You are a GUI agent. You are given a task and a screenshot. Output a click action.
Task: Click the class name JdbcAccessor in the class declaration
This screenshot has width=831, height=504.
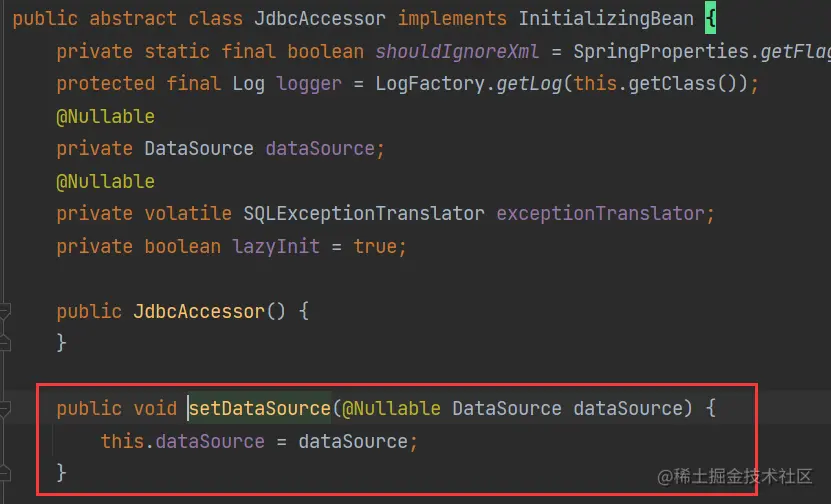point(320,19)
